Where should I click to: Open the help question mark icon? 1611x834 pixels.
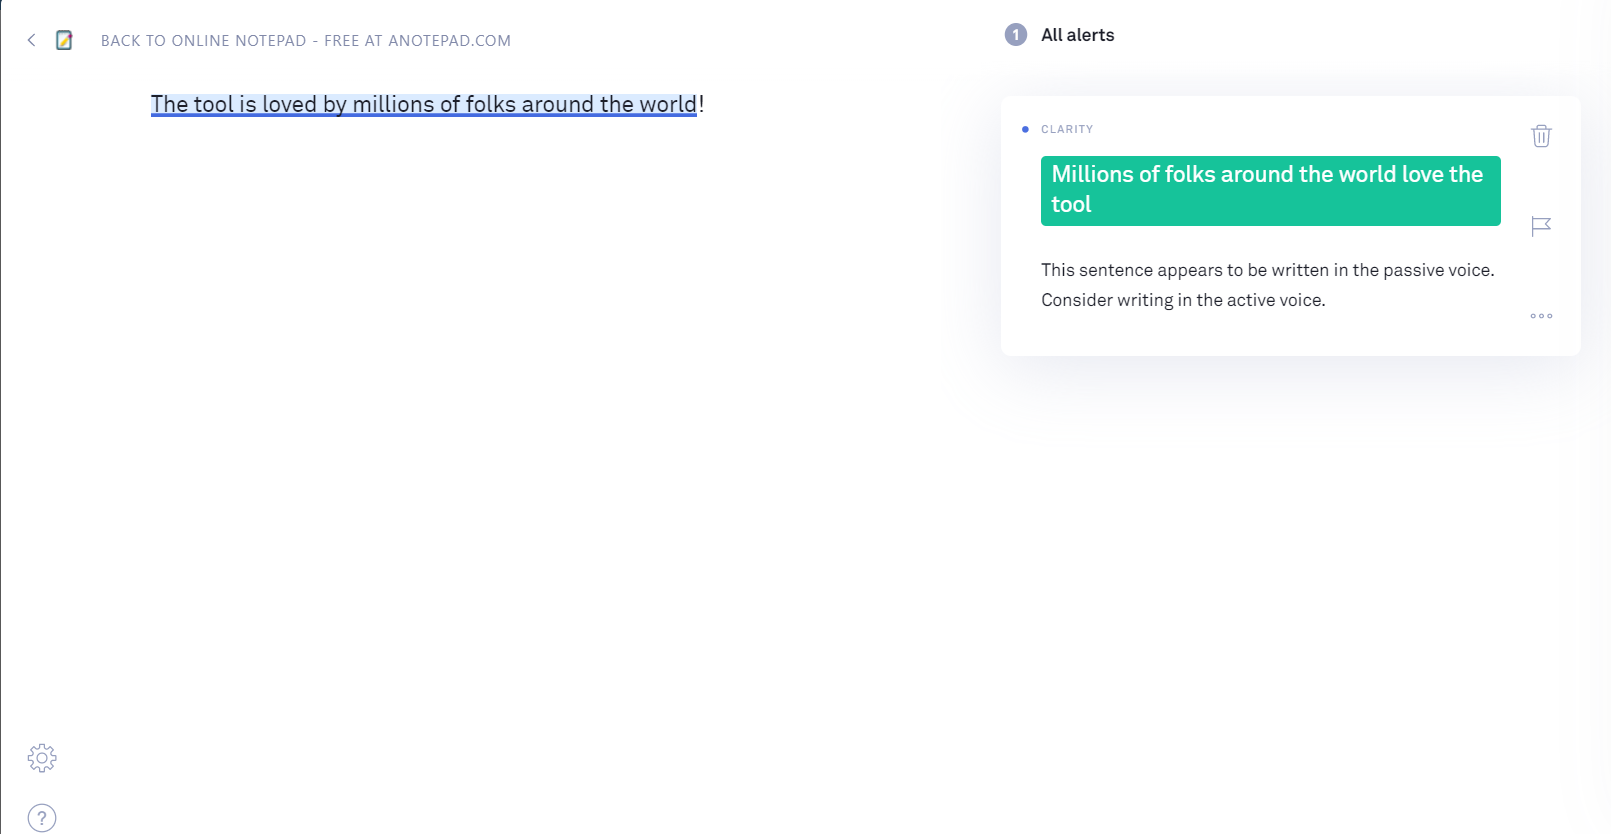point(42,818)
